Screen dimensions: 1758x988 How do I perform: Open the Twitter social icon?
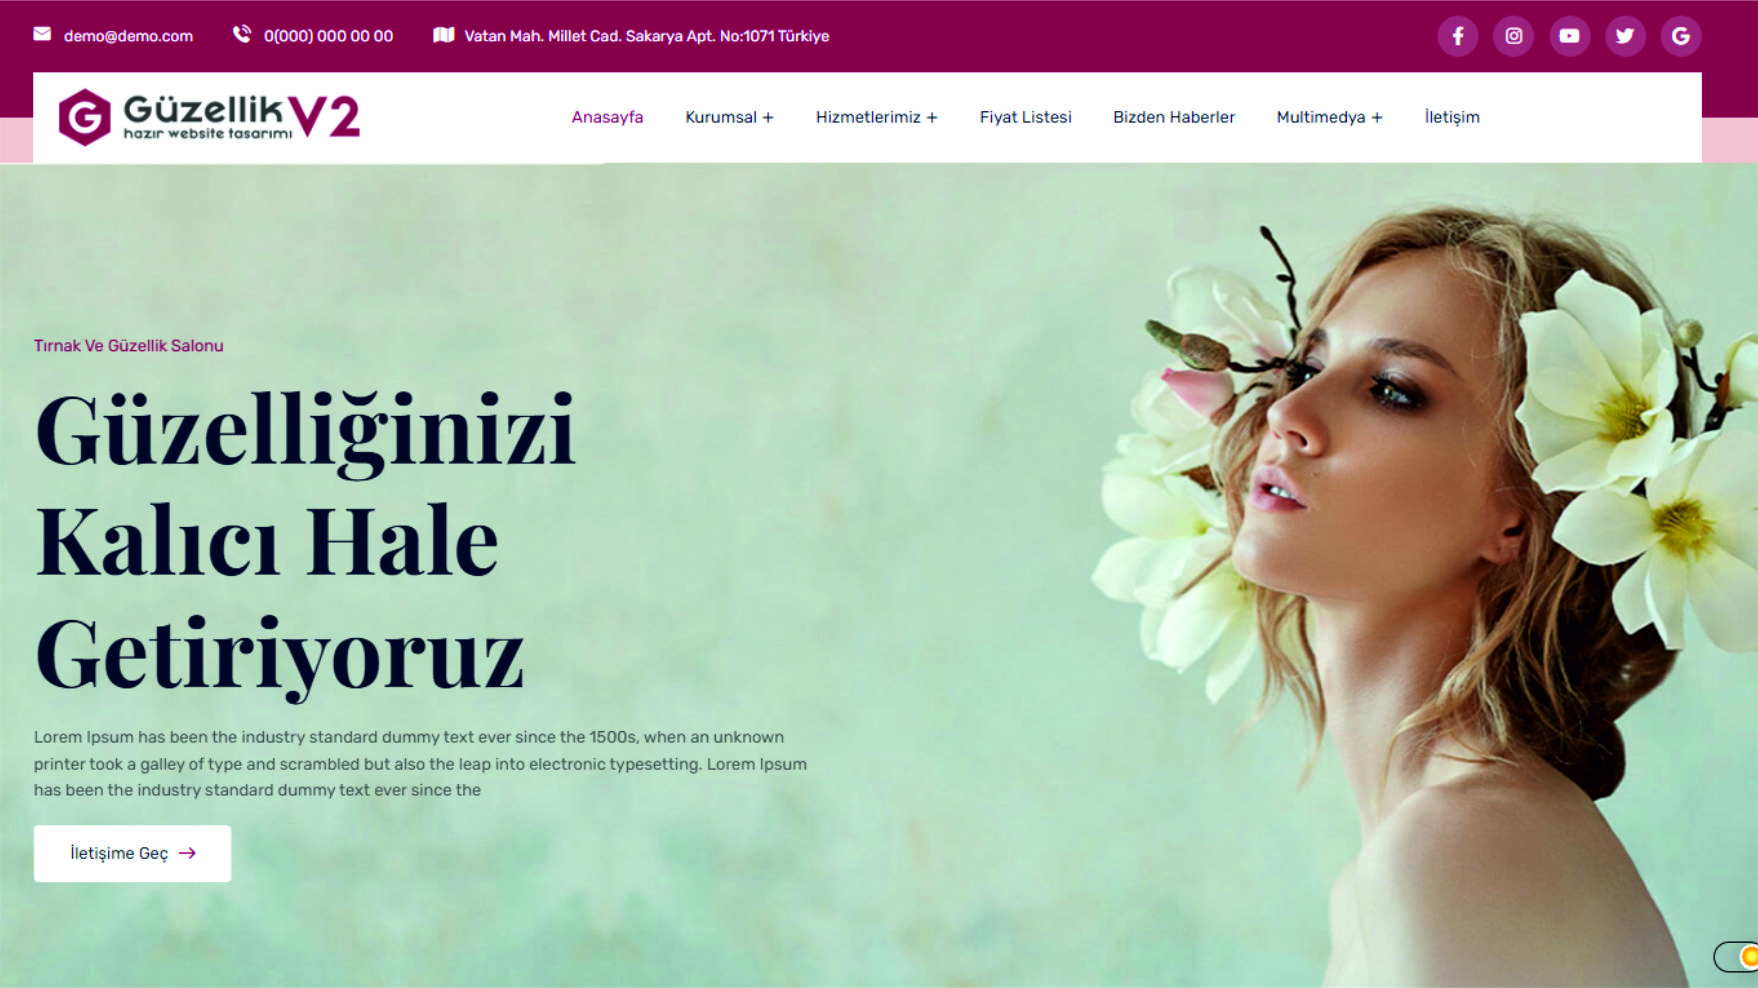pos(1625,36)
